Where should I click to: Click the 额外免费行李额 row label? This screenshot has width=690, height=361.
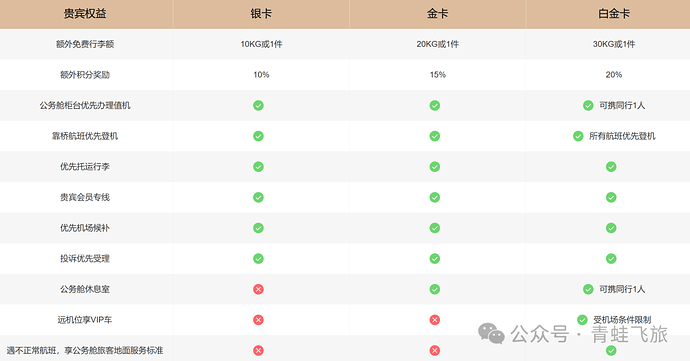pyautogui.click(x=85, y=44)
